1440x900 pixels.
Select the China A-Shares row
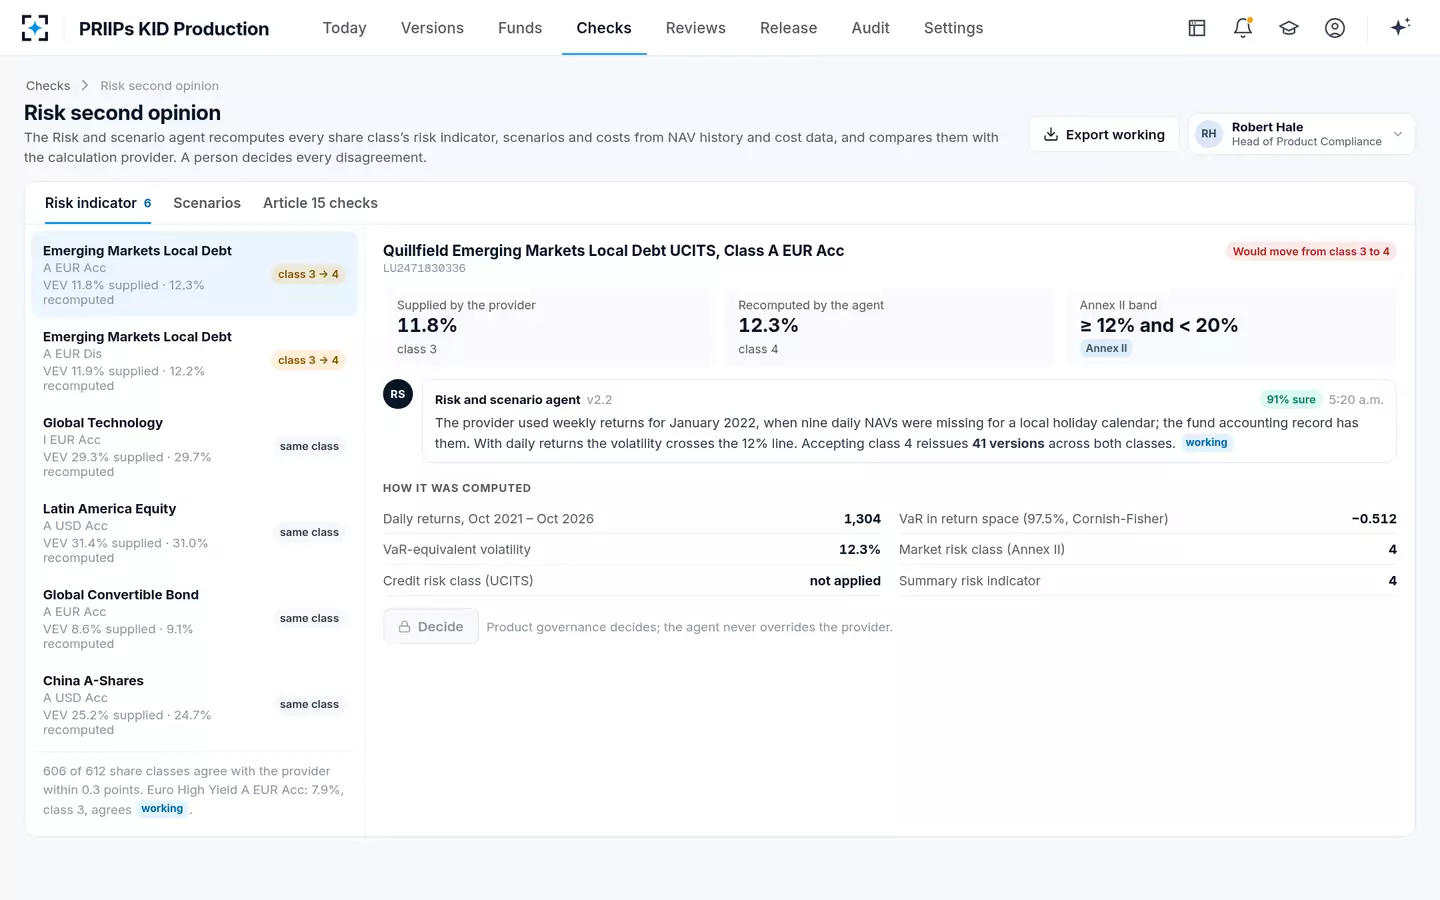pos(194,704)
